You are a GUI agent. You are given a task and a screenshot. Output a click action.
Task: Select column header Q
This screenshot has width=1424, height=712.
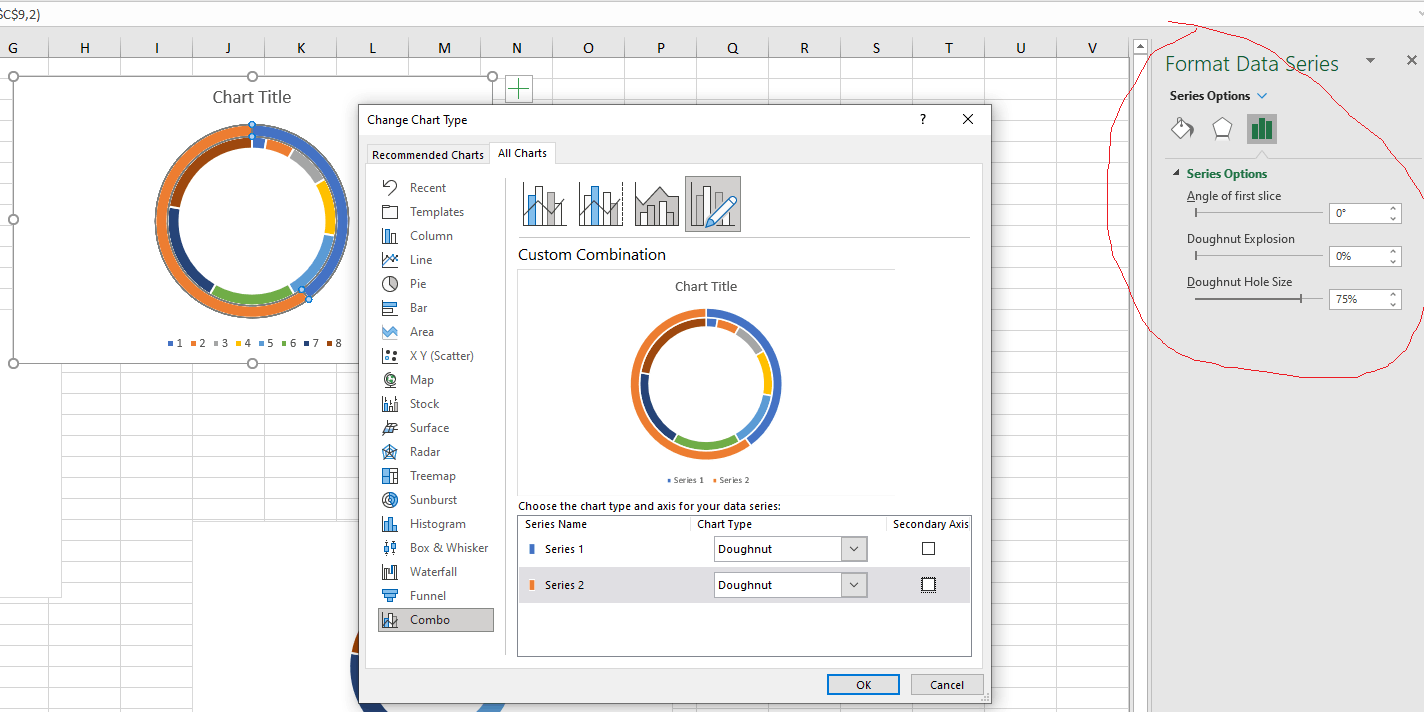click(732, 48)
